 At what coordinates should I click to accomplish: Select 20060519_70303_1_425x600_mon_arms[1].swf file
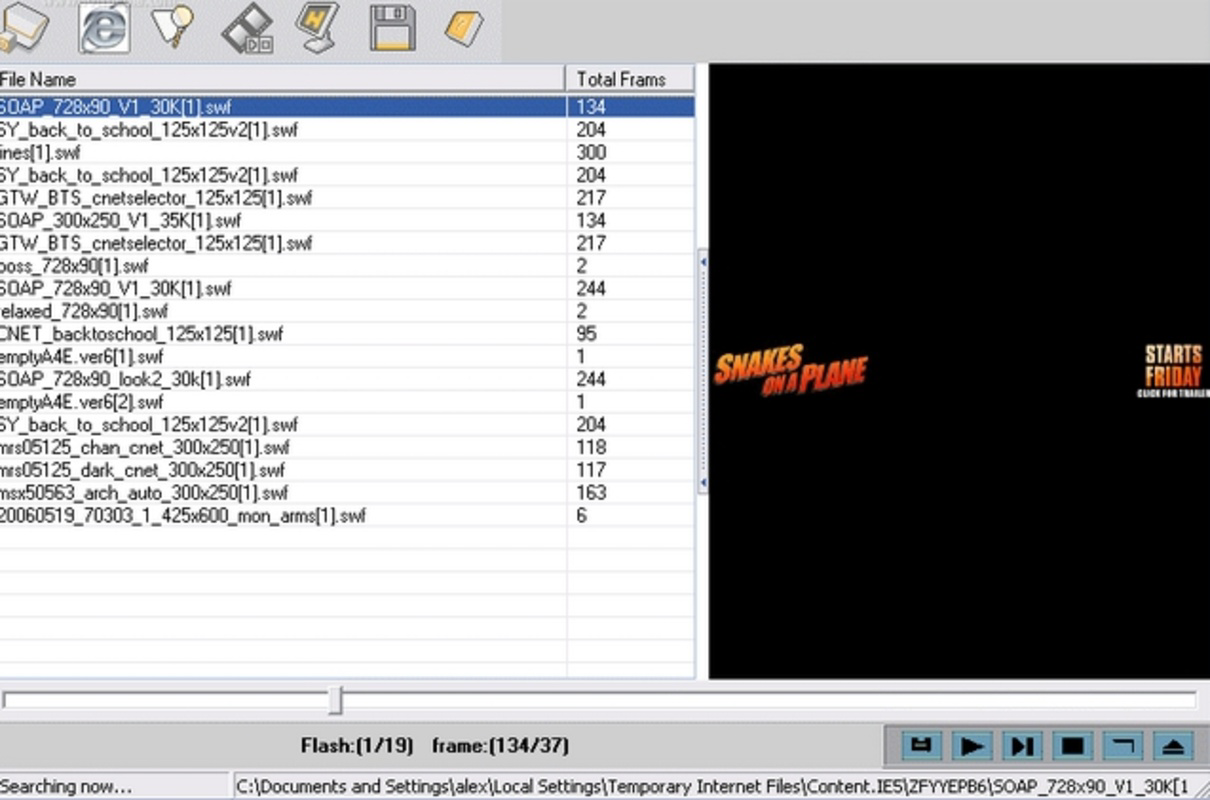[x=347, y=515]
